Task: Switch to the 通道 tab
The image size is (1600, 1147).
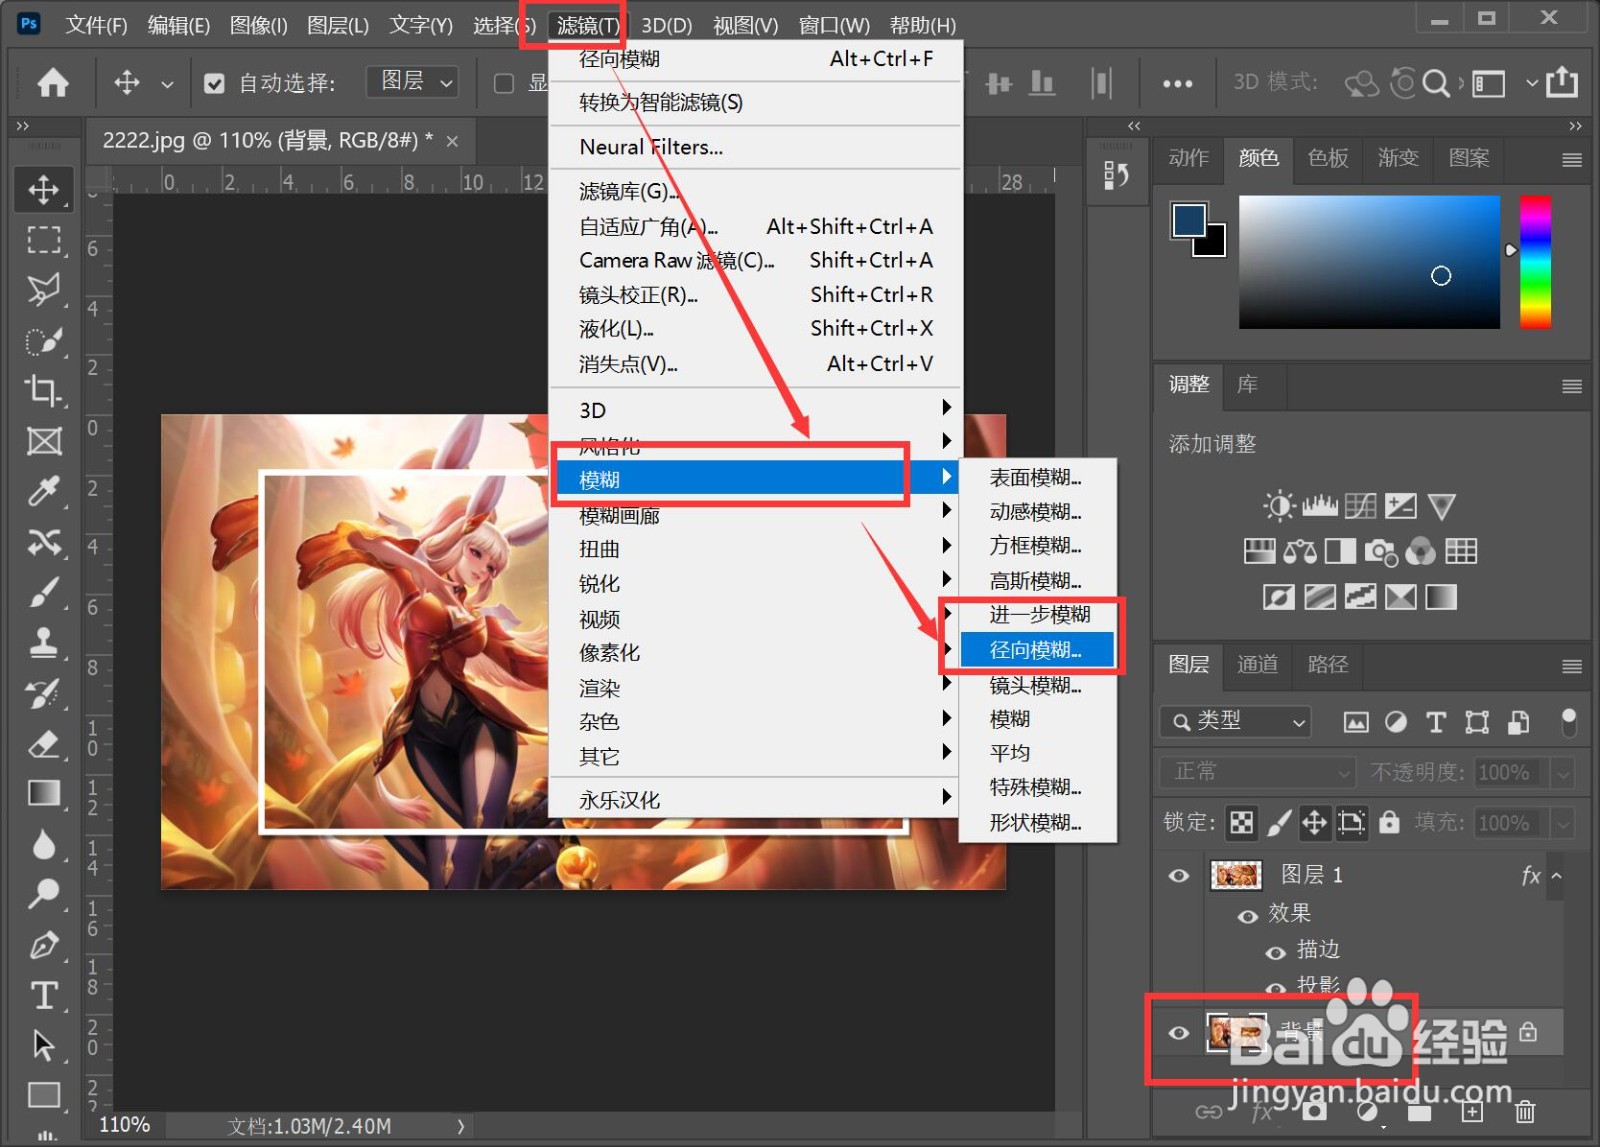Action: [1257, 665]
